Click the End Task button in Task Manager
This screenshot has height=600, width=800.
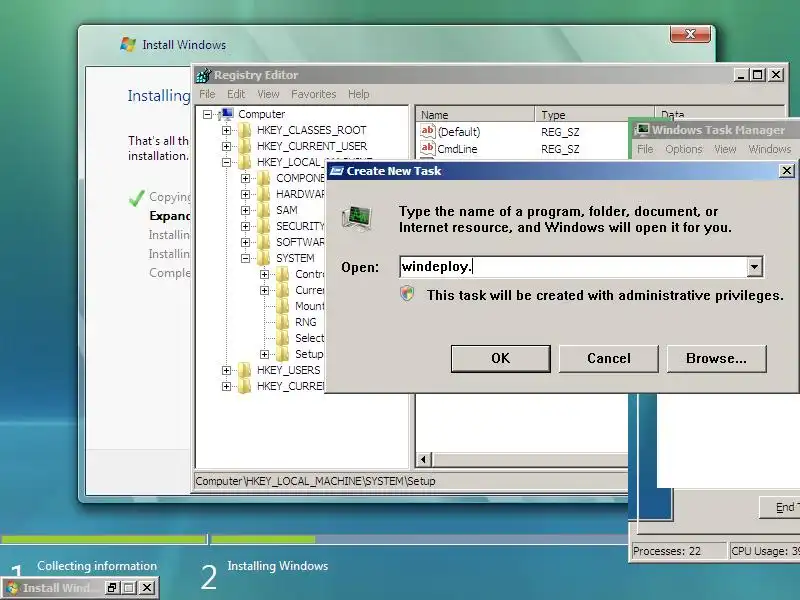click(x=780, y=507)
